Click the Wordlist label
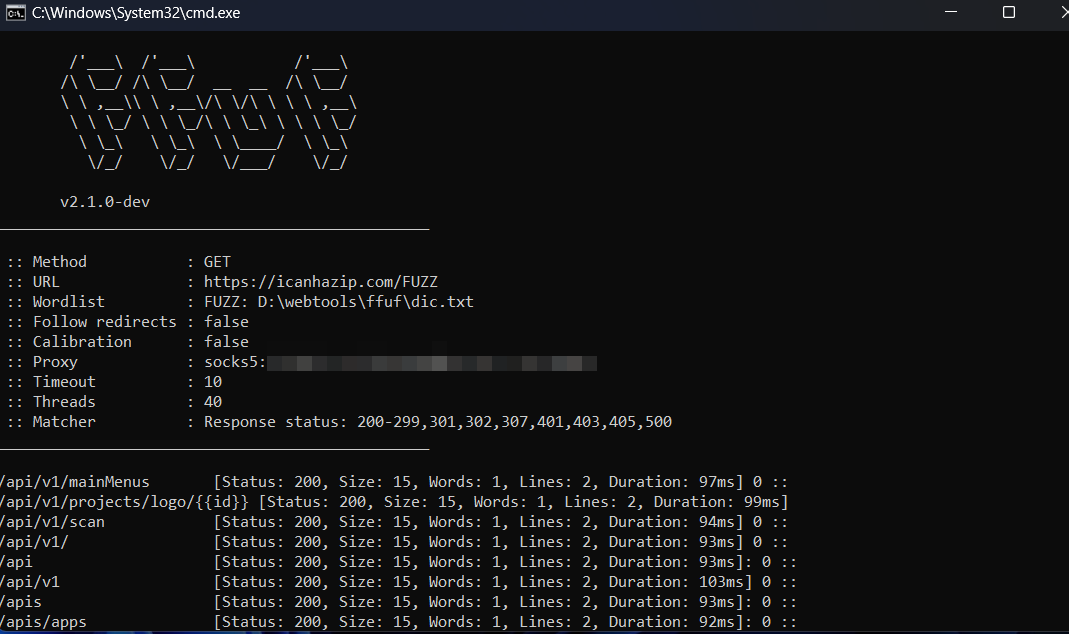 [68, 301]
